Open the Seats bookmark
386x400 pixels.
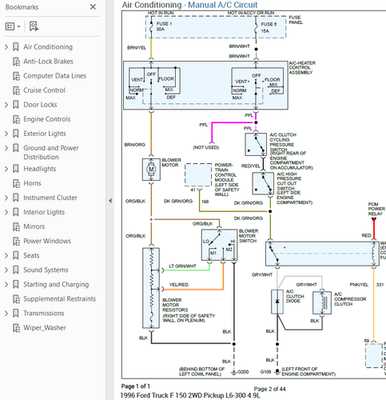[x=31, y=256]
